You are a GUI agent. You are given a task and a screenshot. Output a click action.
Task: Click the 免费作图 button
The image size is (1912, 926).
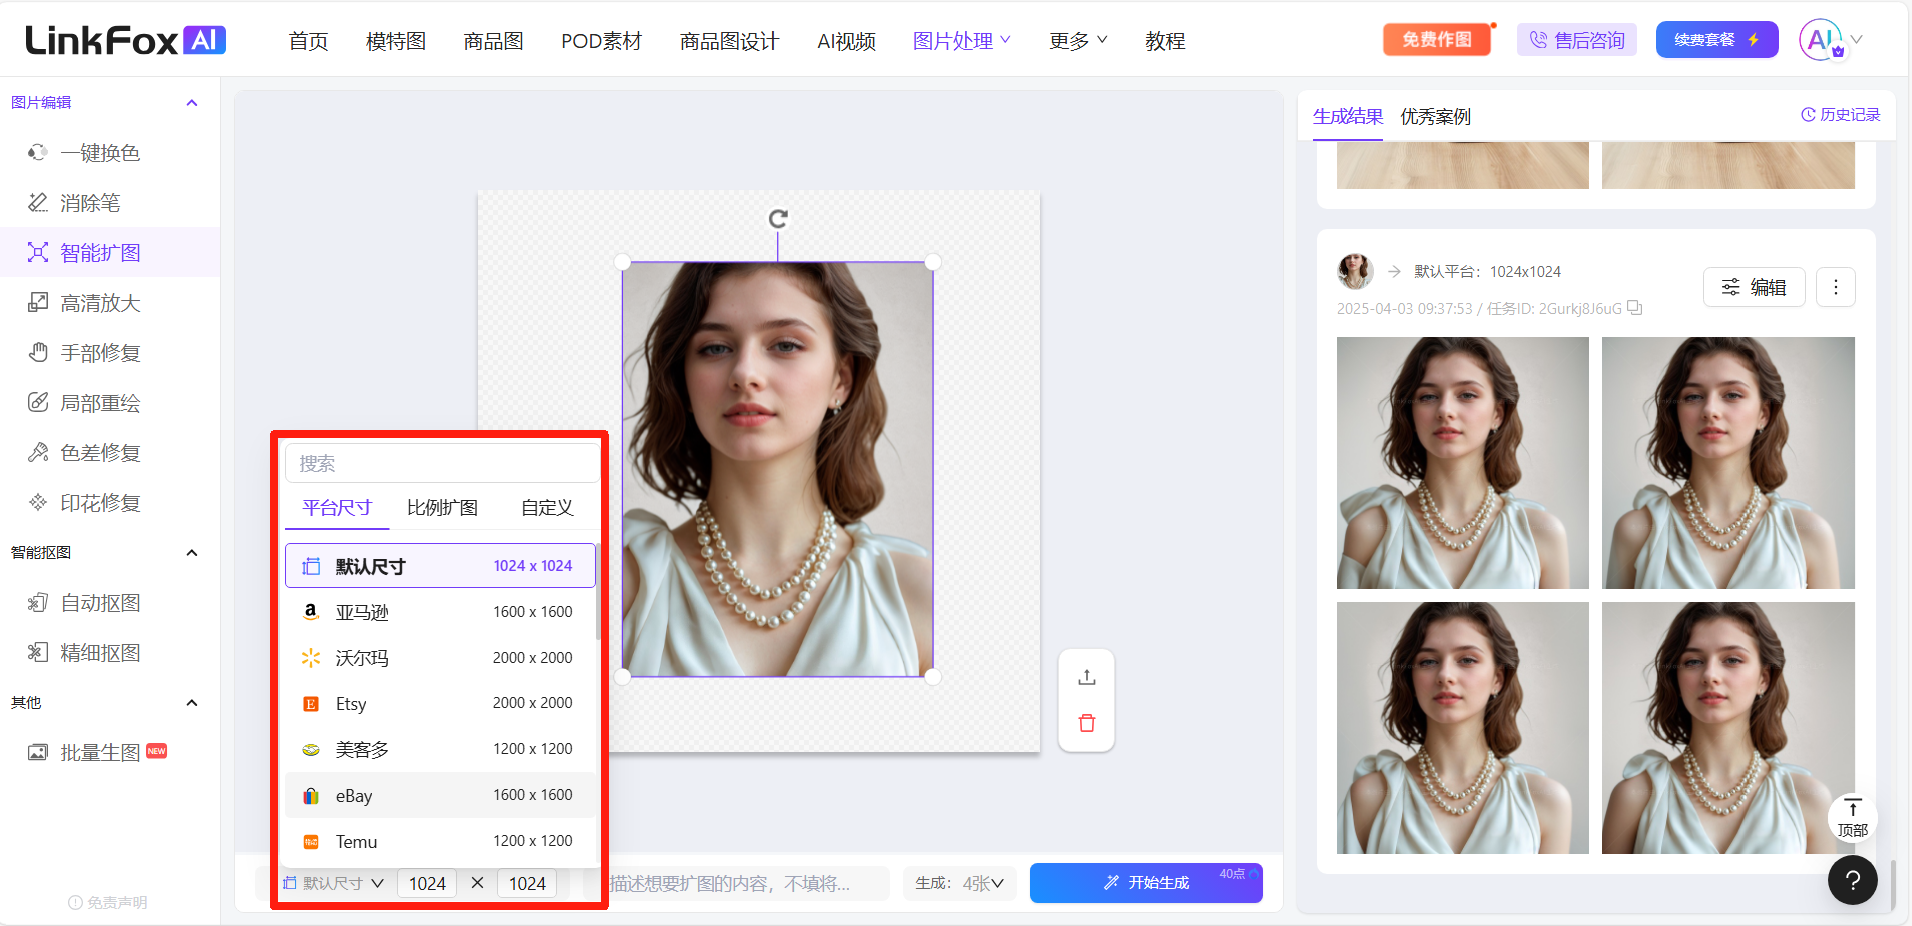pyautogui.click(x=1437, y=40)
